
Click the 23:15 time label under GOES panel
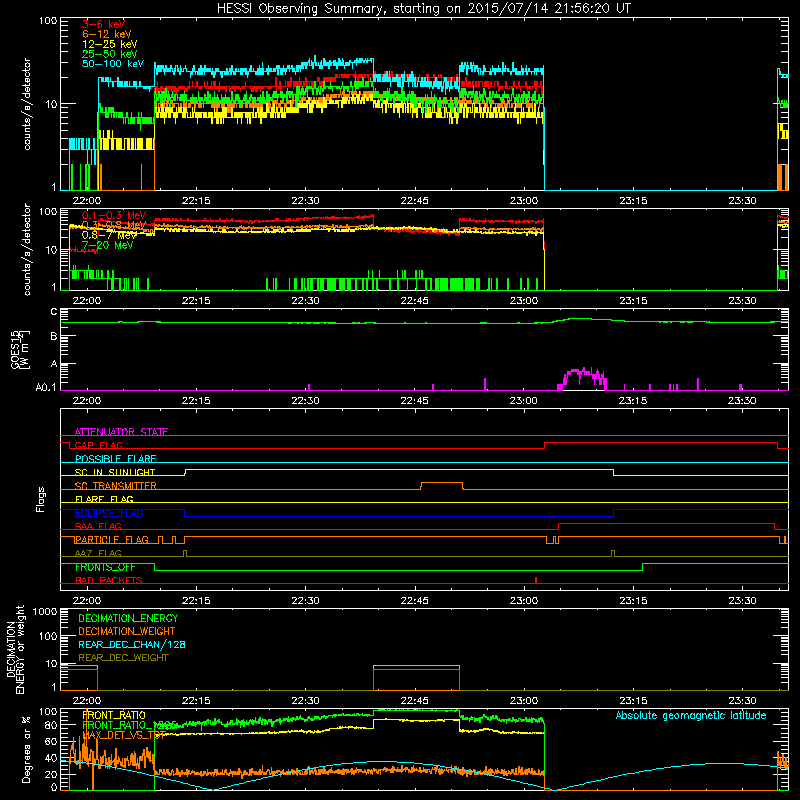click(633, 401)
